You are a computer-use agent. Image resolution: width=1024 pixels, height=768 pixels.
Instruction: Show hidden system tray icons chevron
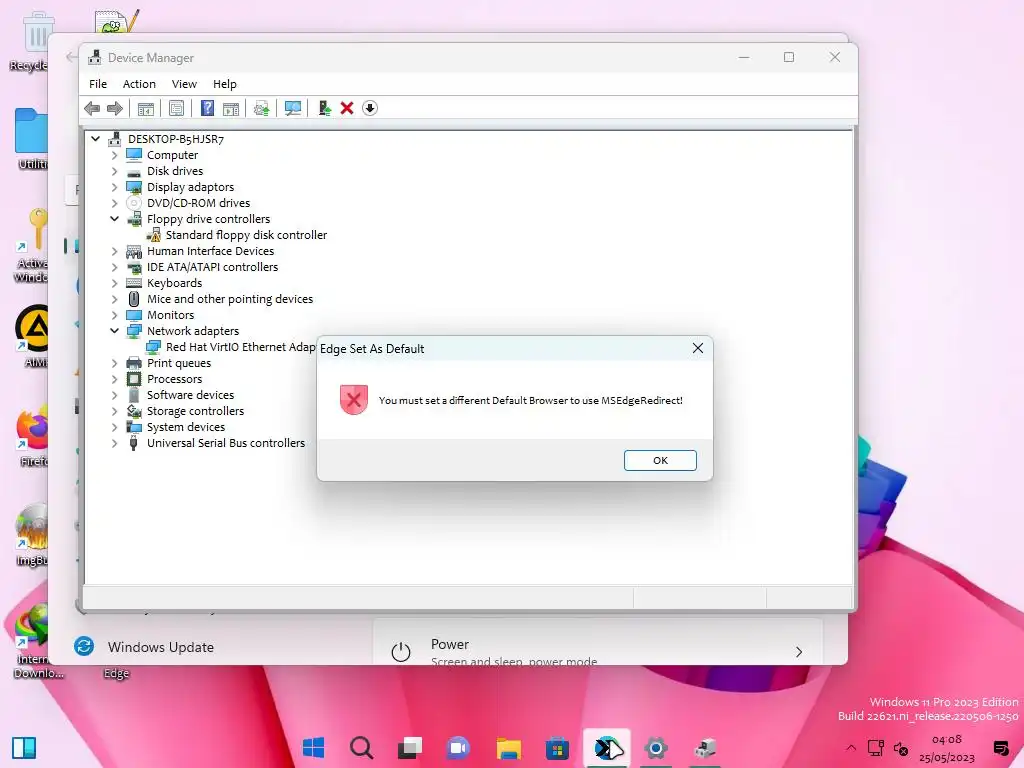point(851,748)
